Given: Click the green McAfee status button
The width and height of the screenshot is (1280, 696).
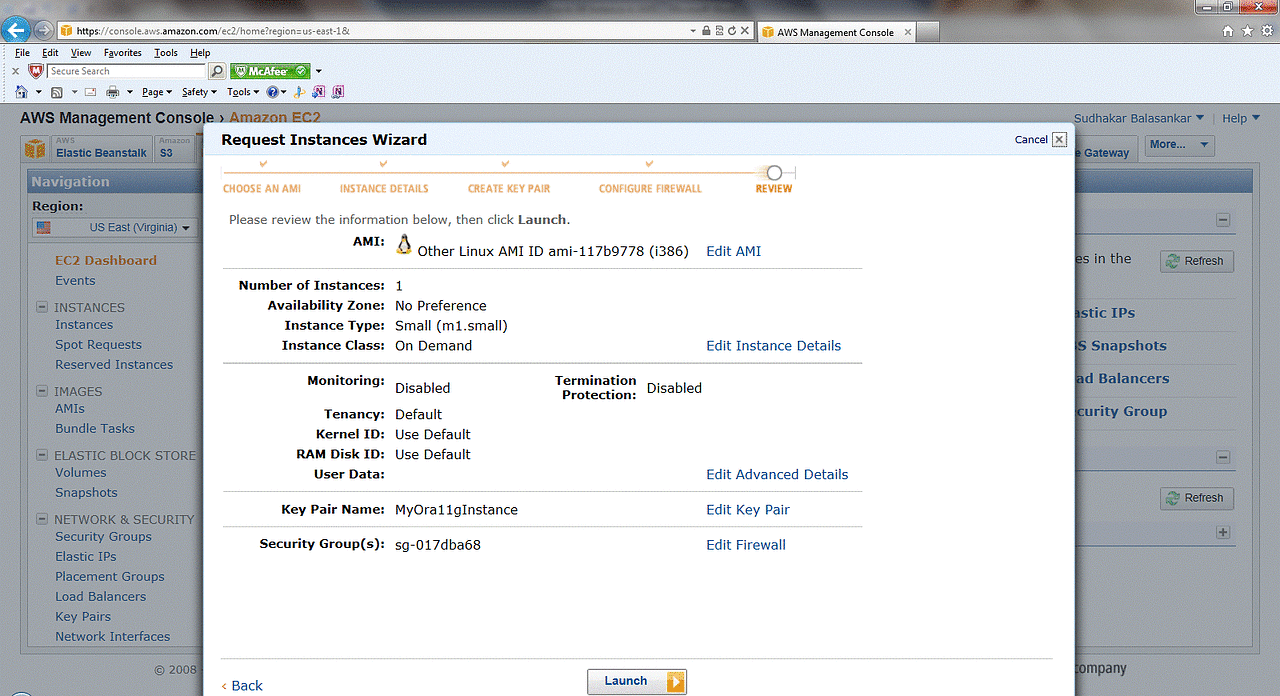Looking at the screenshot, I should (x=270, y=71).
